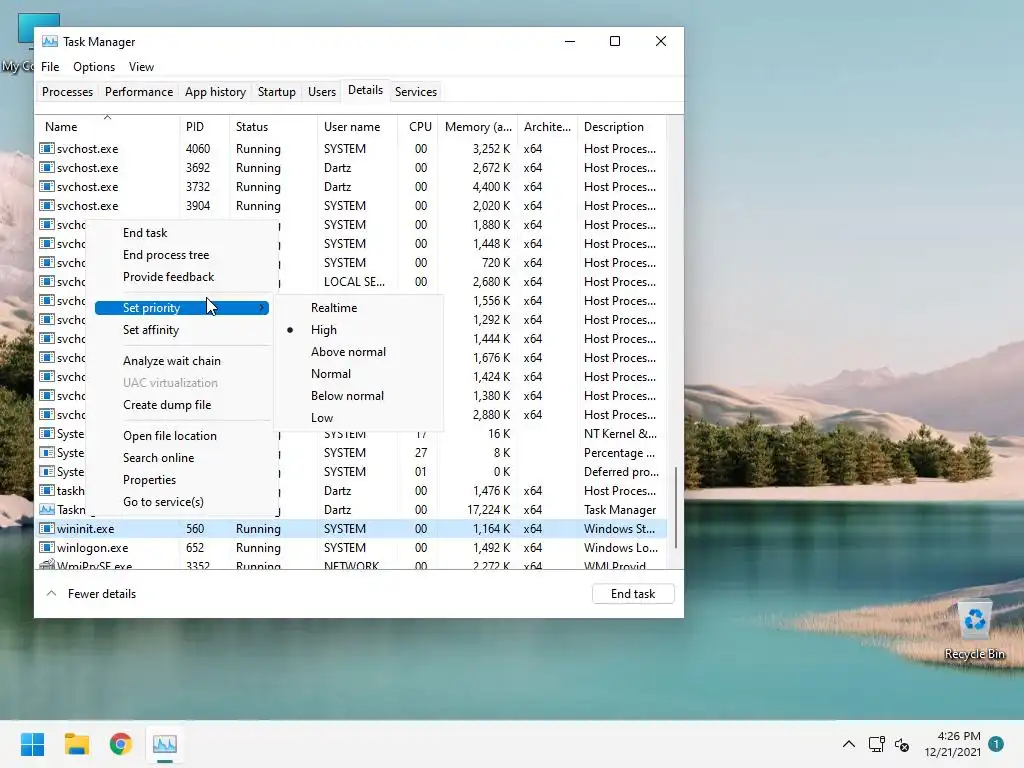Click the Task Manager taskbar icon

pyautogui.click(x=165, y=744)
